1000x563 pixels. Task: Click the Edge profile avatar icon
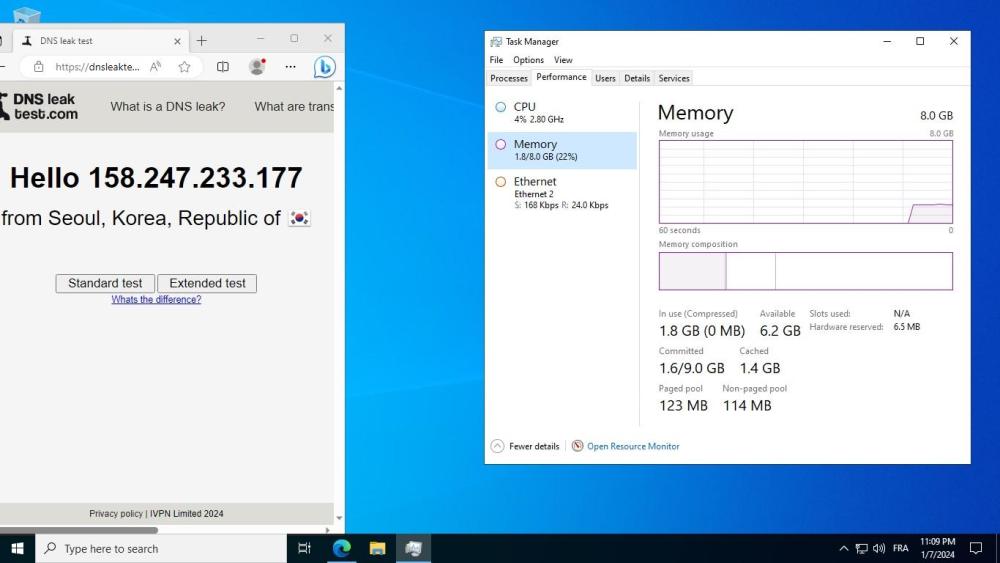click(257, 67)
